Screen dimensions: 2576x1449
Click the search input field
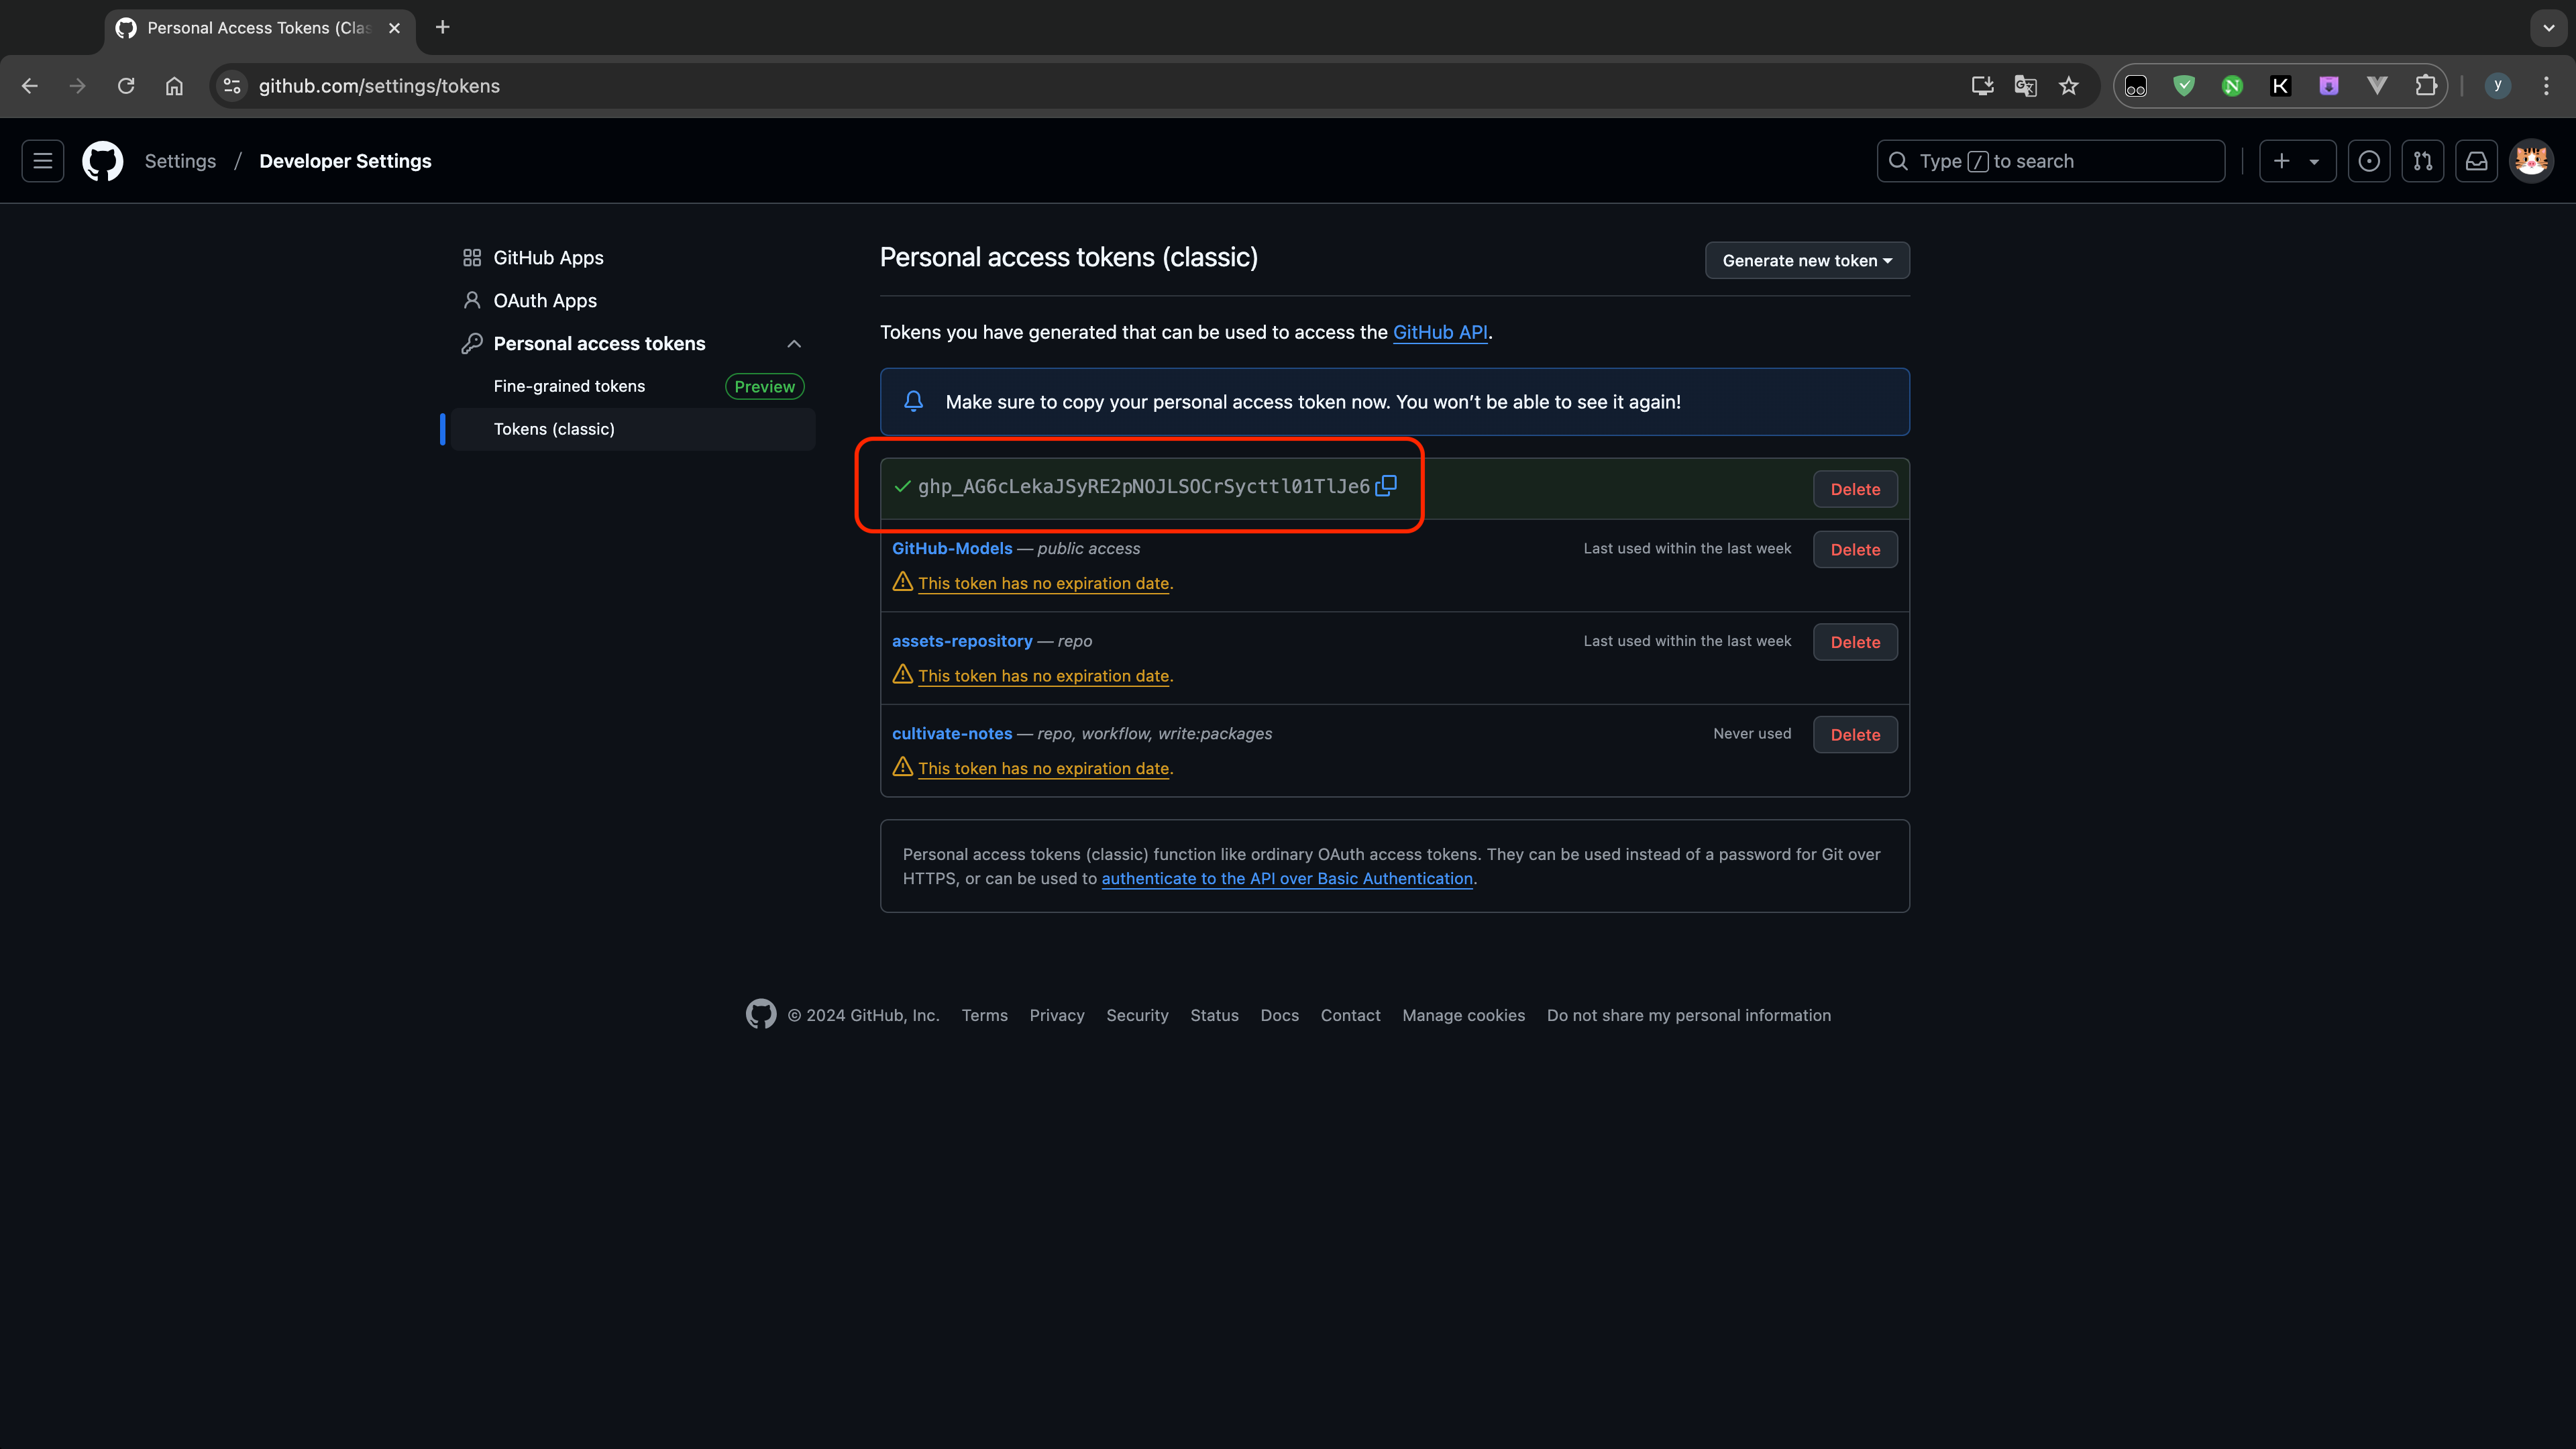pos(2050,161)
